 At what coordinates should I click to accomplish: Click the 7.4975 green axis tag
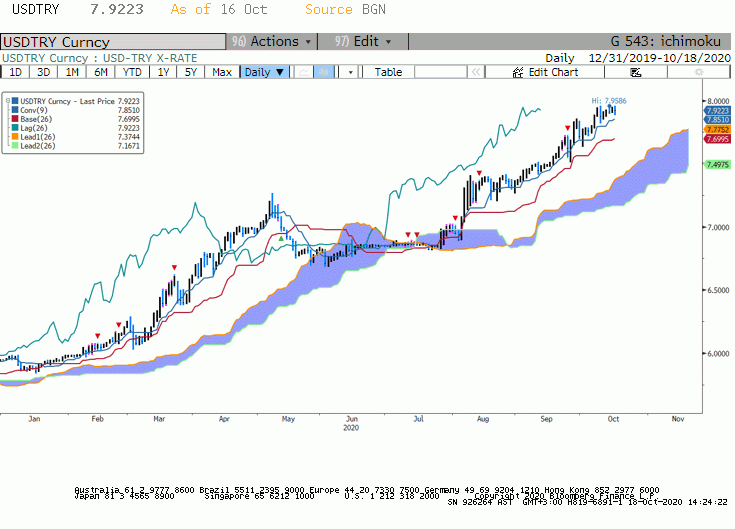718,164
